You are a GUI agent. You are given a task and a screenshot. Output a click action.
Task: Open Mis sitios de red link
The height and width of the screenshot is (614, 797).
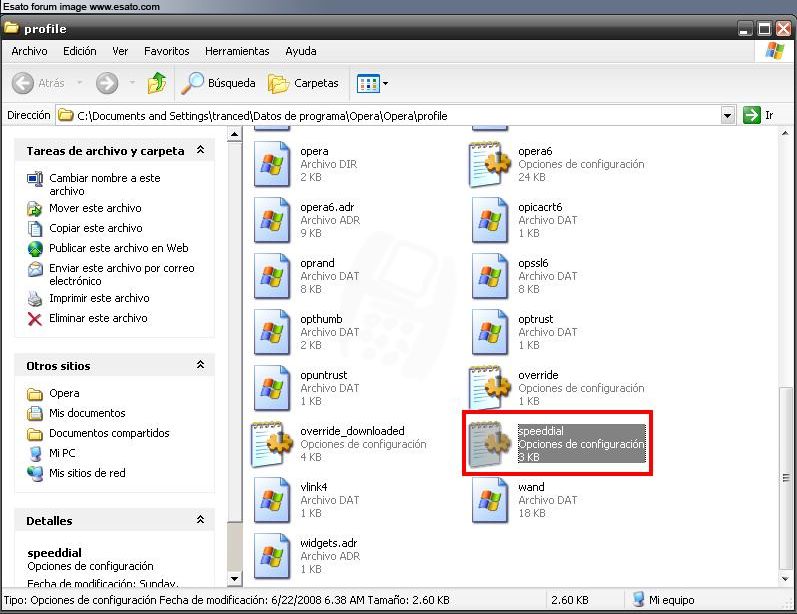point(87,473)
